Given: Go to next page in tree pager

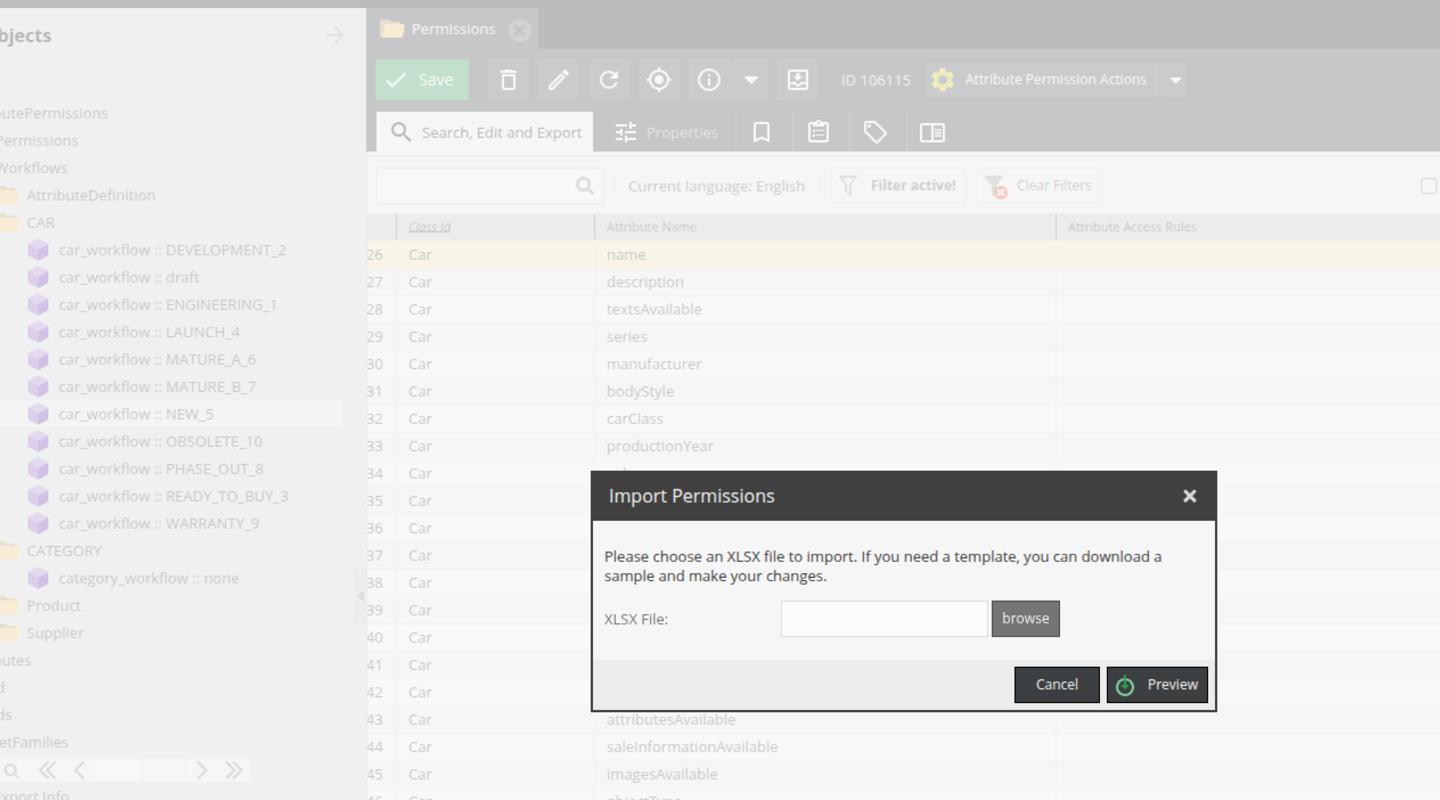Looking at the screenshot, I should coord(201,770).
